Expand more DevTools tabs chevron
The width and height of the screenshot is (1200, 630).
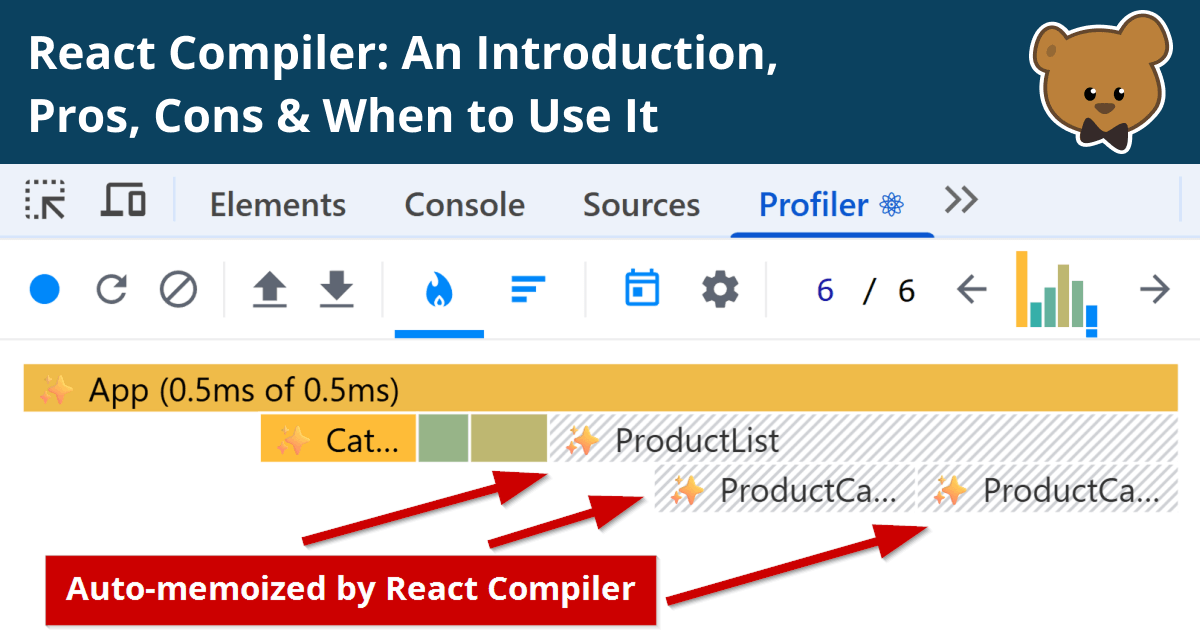point(961,201)
